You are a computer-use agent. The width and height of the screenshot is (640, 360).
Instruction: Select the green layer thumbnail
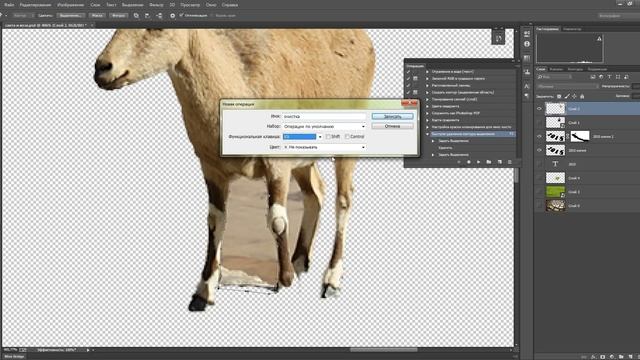555,191
